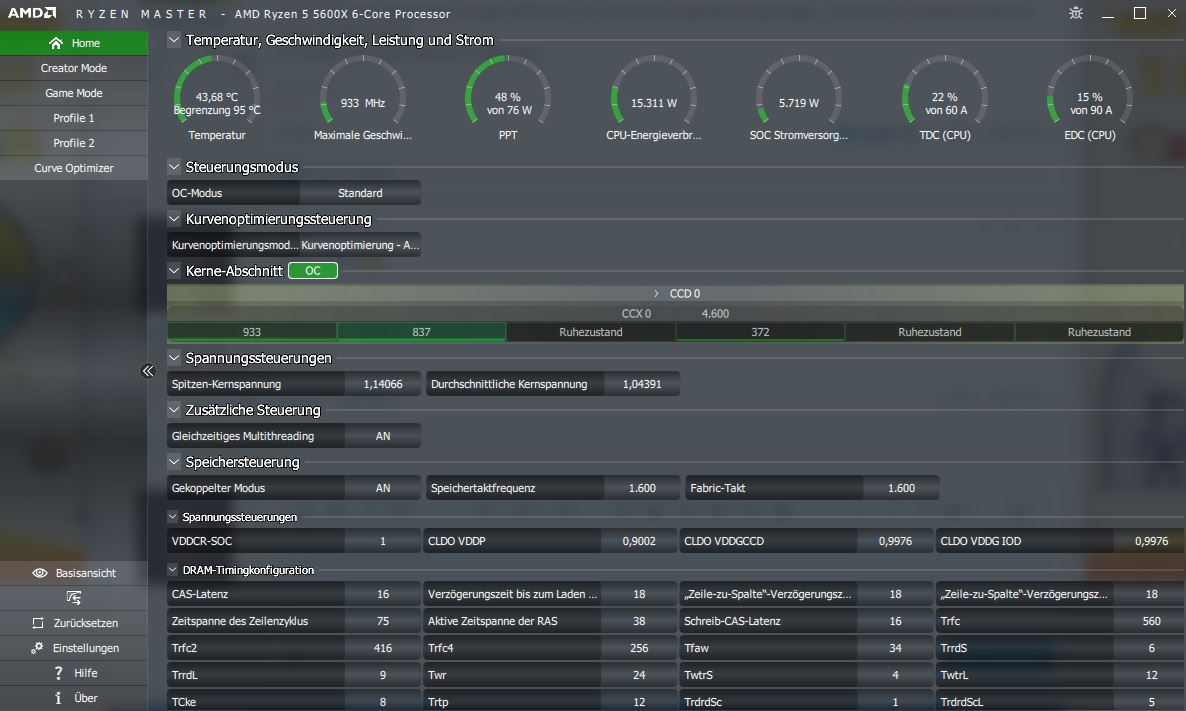The width and height of the screenshot is (1186, 711).
Task: Click Durchschnittliche Kernspannung value 1,04391
Action: [642, 383]
